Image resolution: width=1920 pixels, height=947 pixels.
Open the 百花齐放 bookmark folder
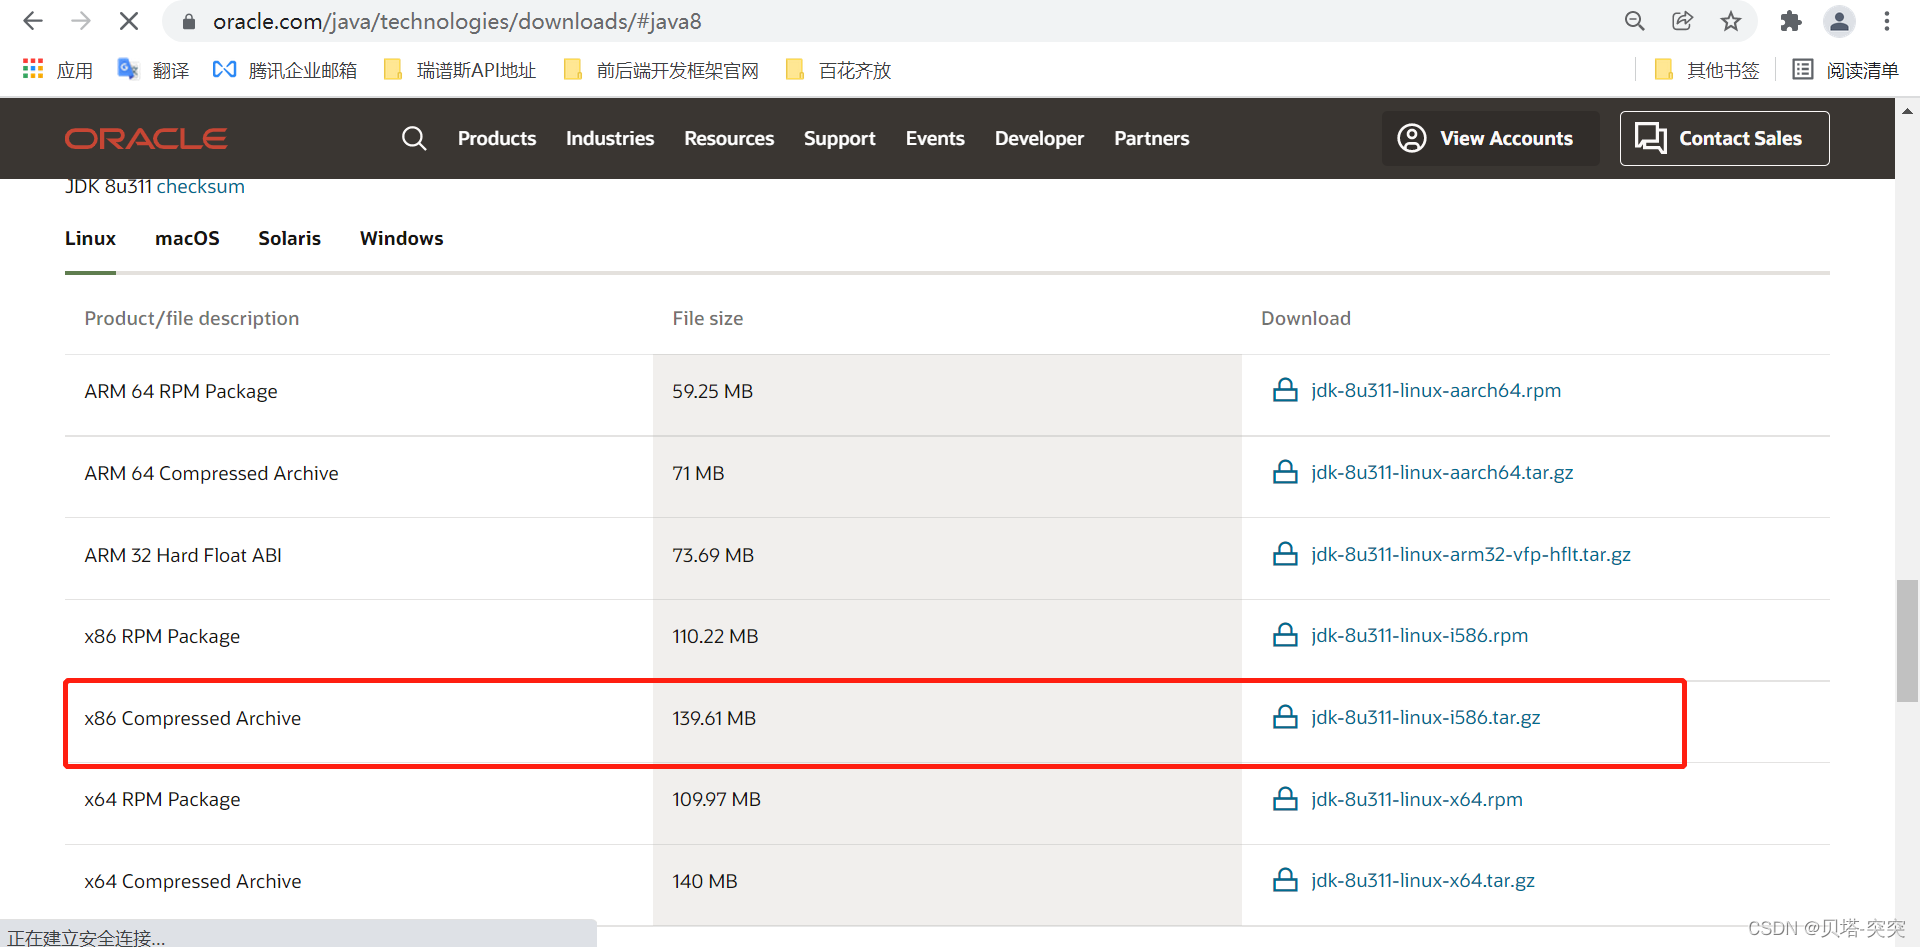[x=838, y=70]
